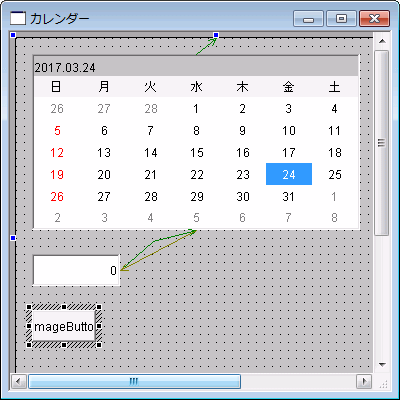The height and width of the screenshot is (400, 400).
Task: Click grayed-out 27 of previous month
Action: pos(104,109)
